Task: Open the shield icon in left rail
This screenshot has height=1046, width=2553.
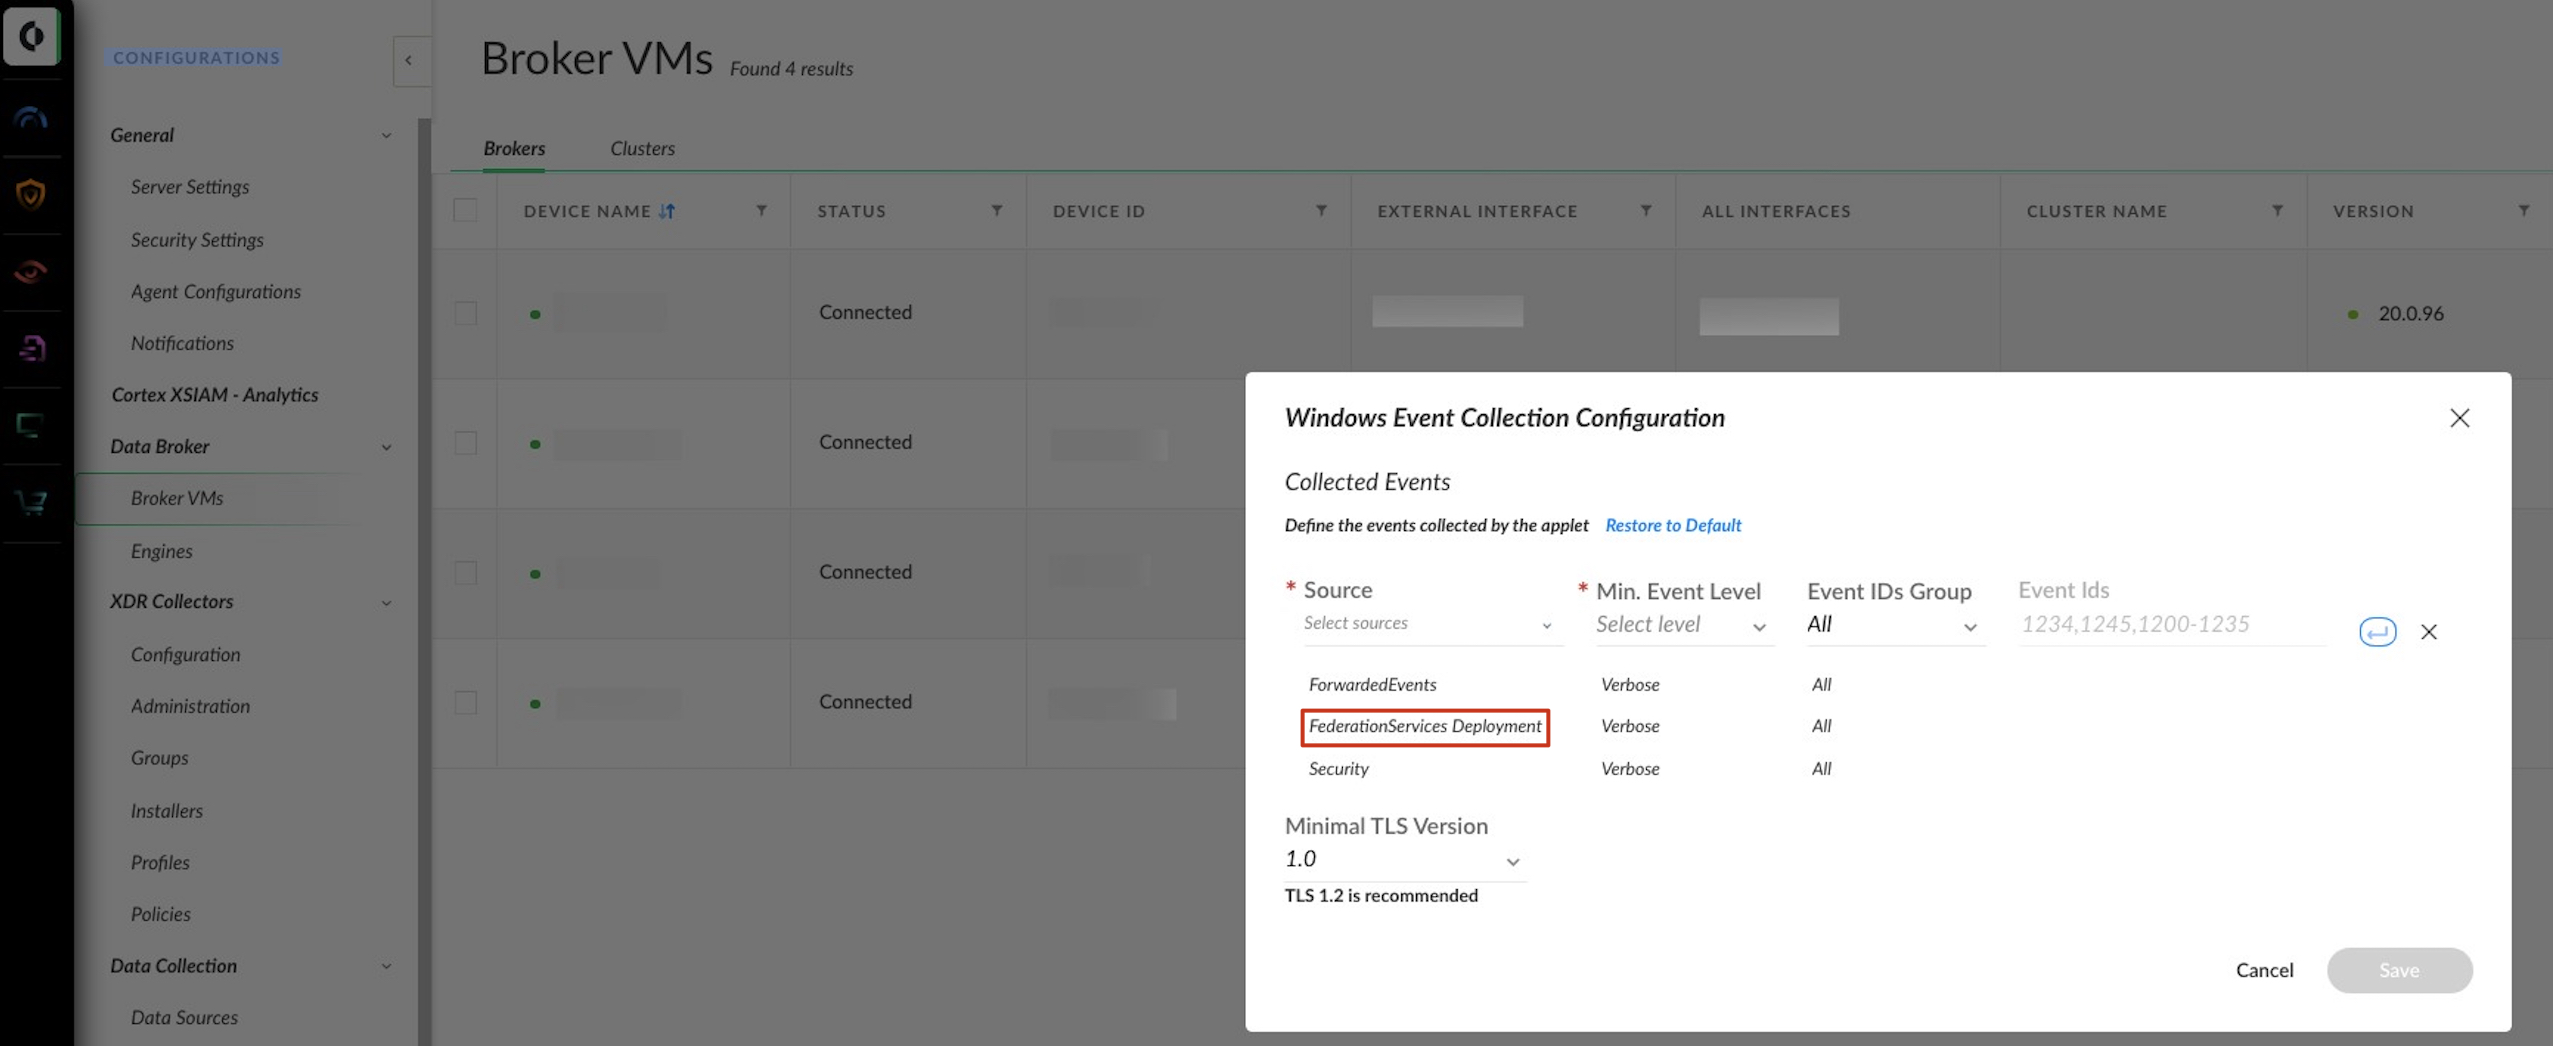Action: [31, 193]
